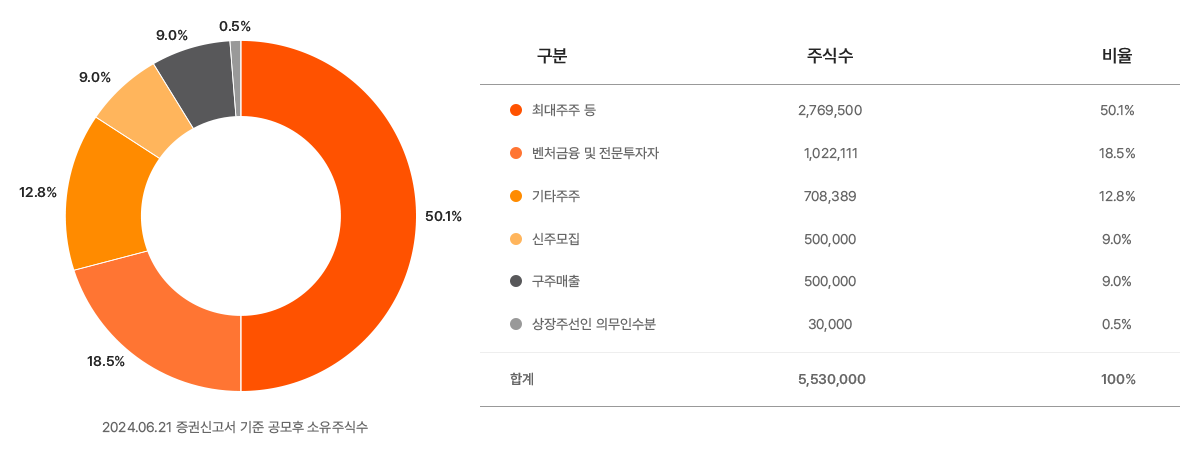Click the light orange 신주모집 legend dot

click(516, 239)
